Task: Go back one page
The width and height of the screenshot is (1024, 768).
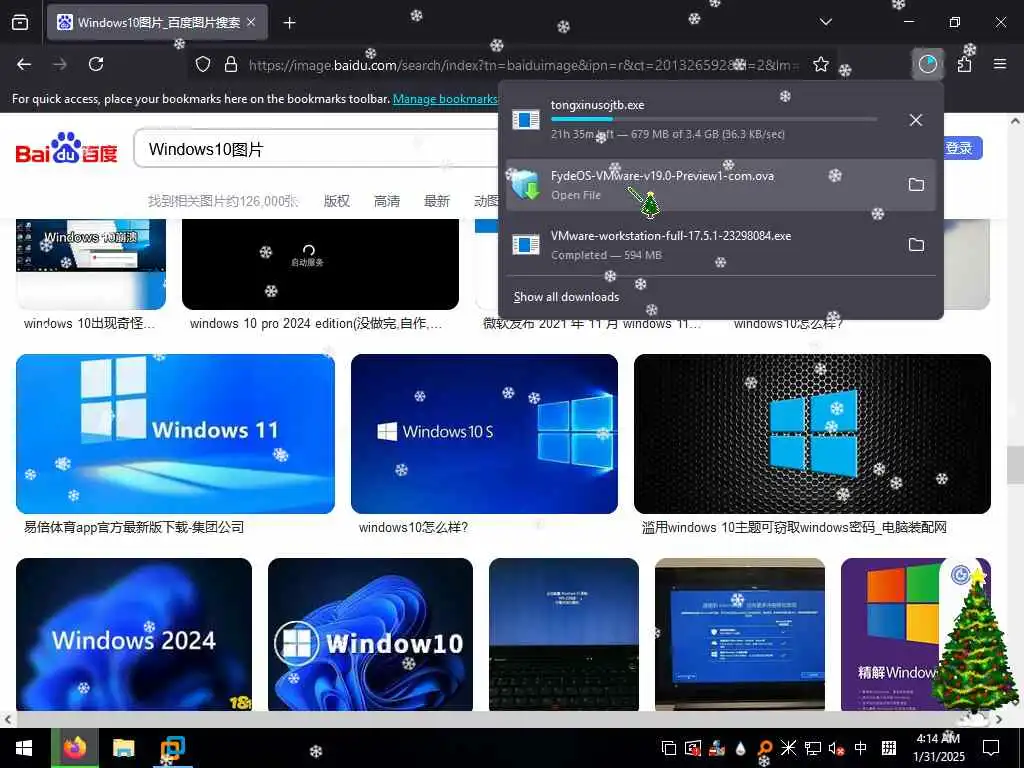Action: pyautogui.click(x=24, y=64)
